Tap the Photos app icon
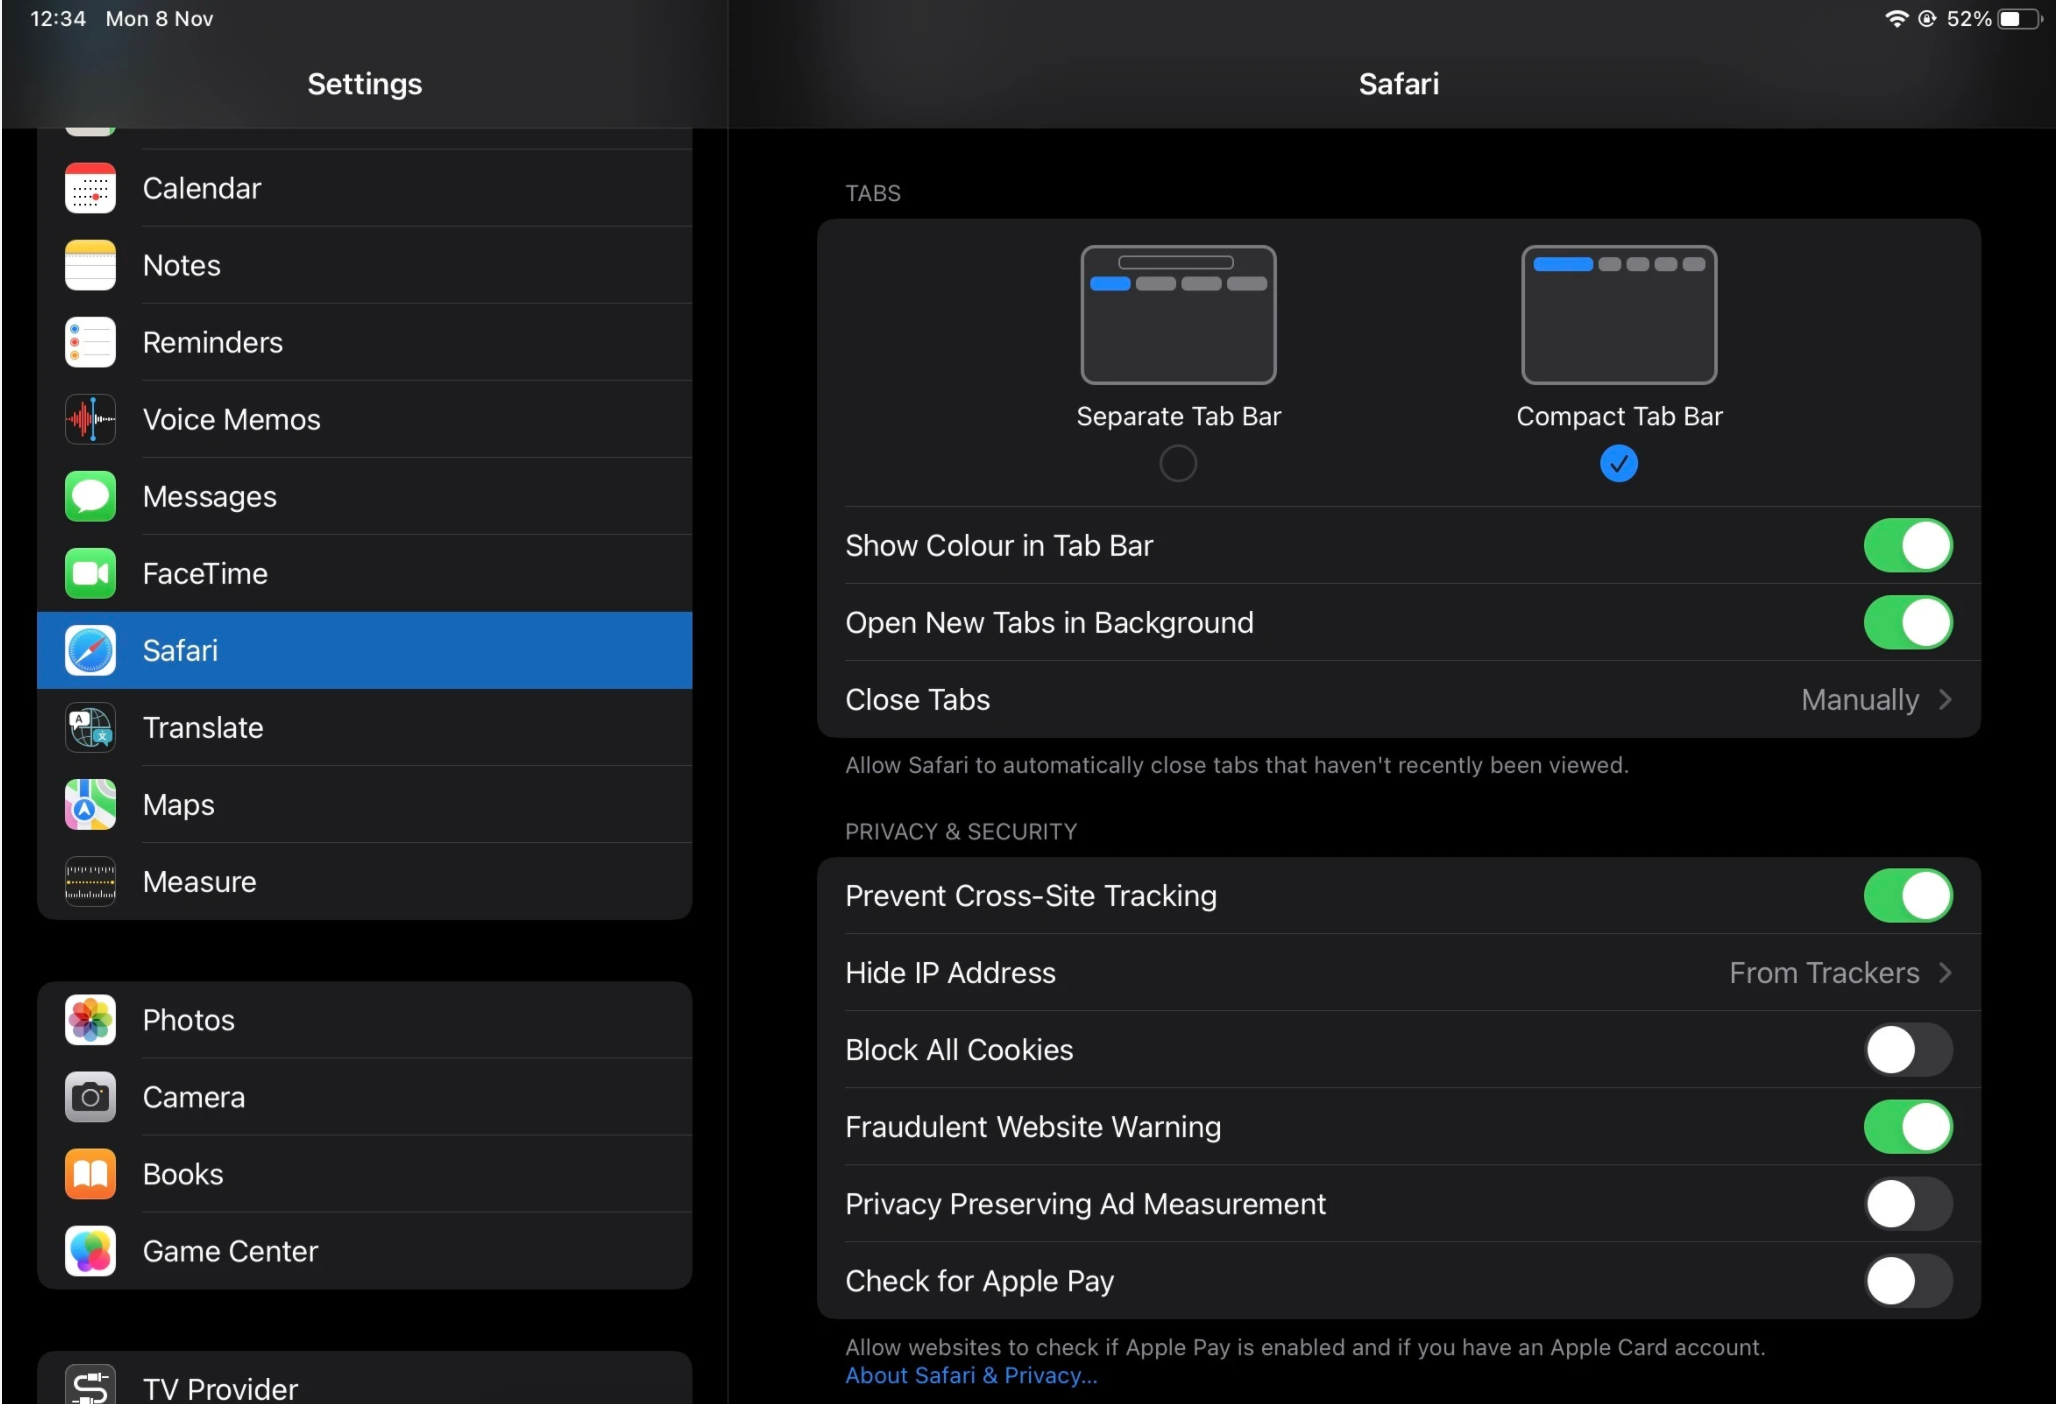Screen dimensions: 2056x1404 click(x=90, y=1020)
